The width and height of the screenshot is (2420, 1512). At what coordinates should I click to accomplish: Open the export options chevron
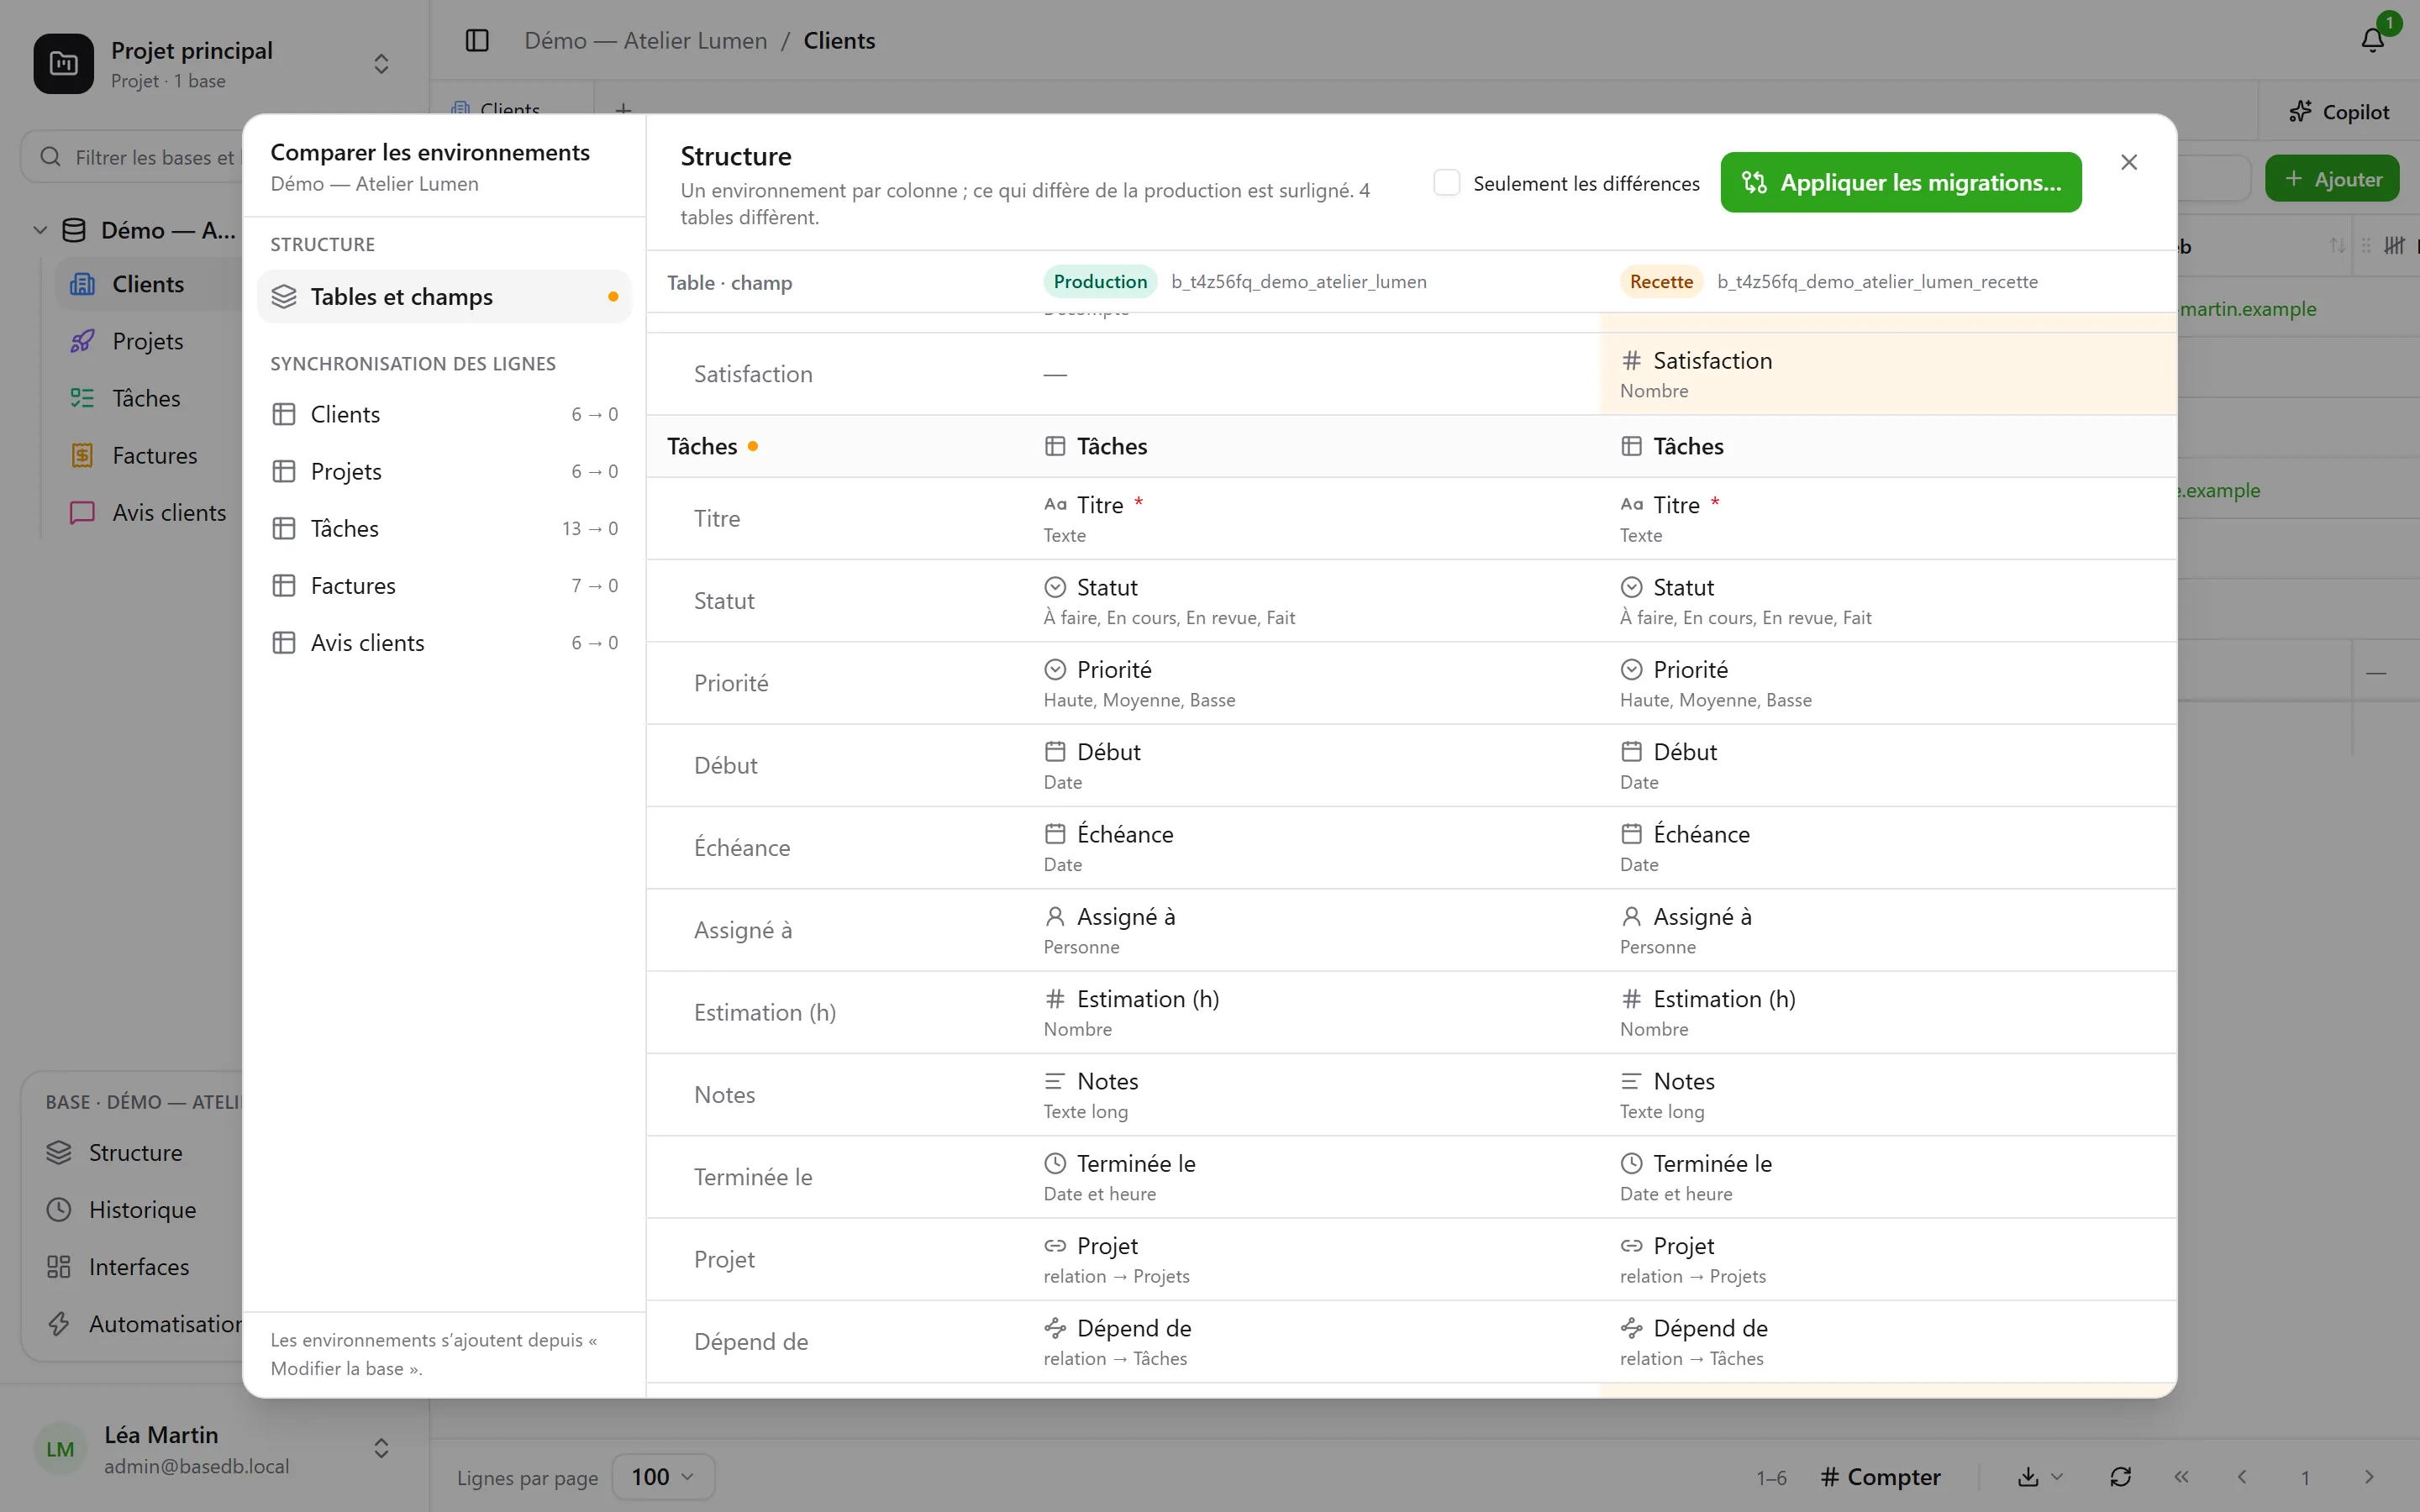coord(2057,1476)
